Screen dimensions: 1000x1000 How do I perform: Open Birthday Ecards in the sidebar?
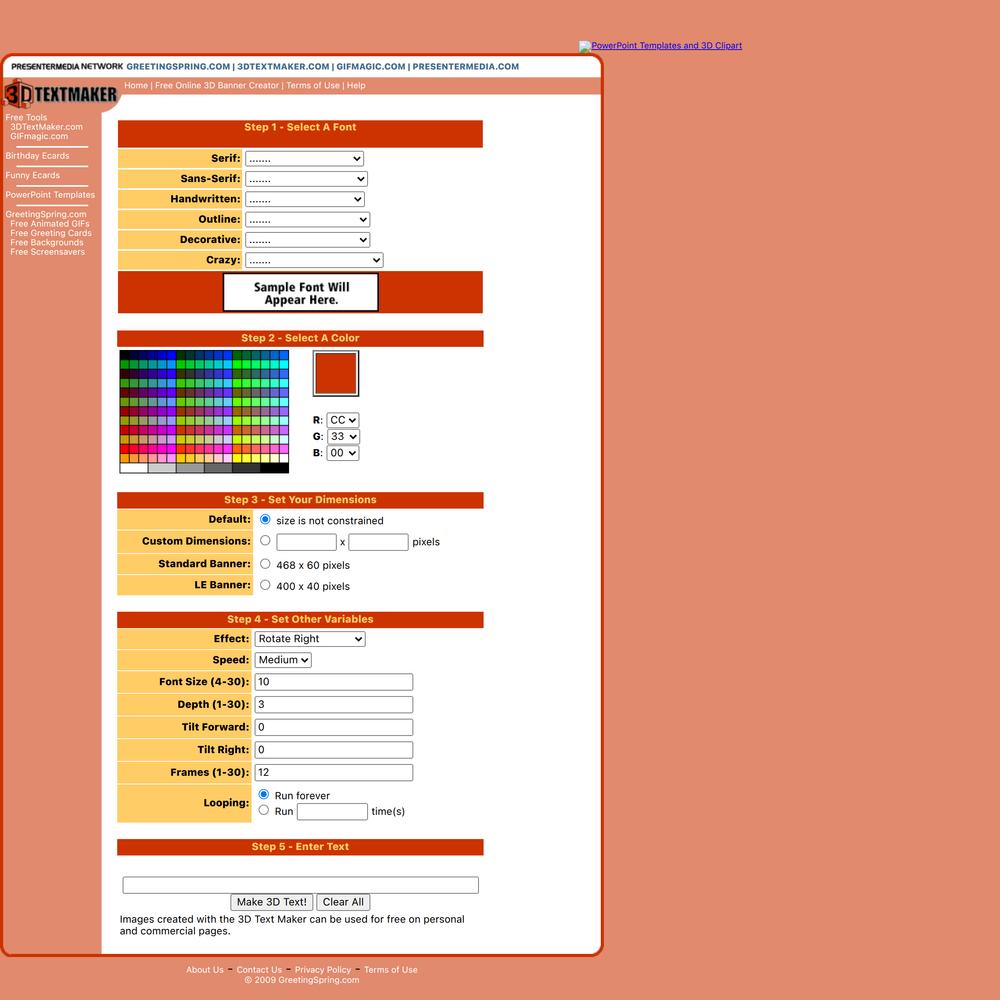38,156
